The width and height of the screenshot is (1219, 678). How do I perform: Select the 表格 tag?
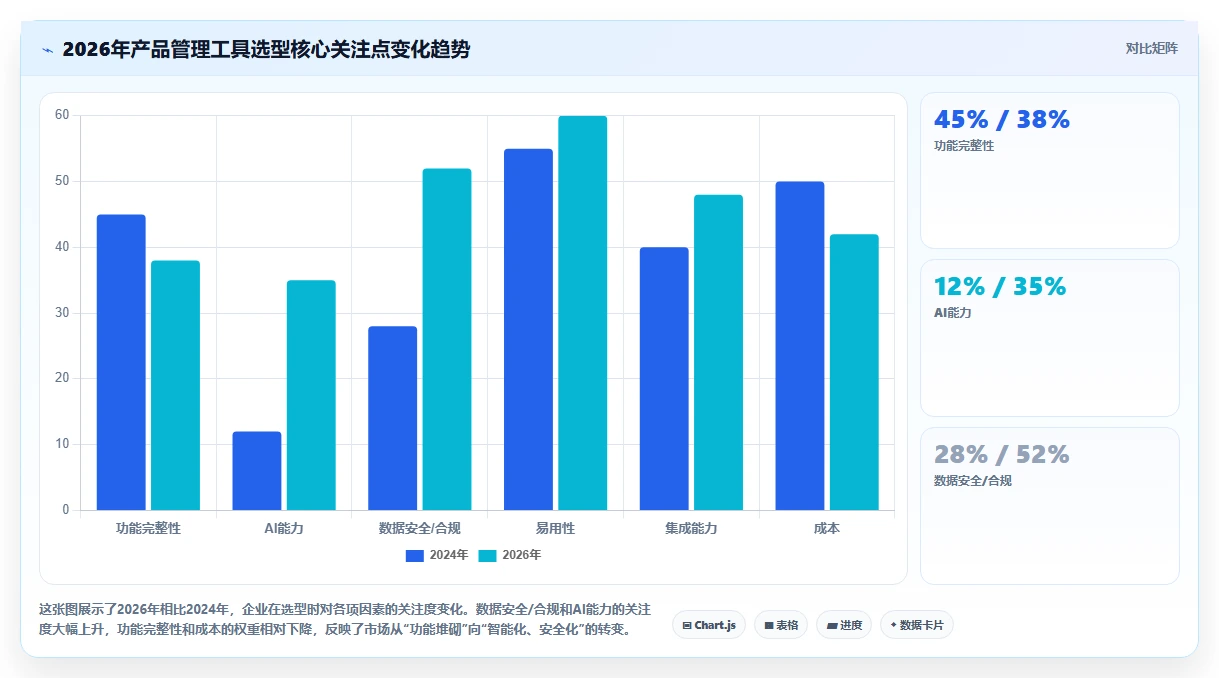click(781, 625)
